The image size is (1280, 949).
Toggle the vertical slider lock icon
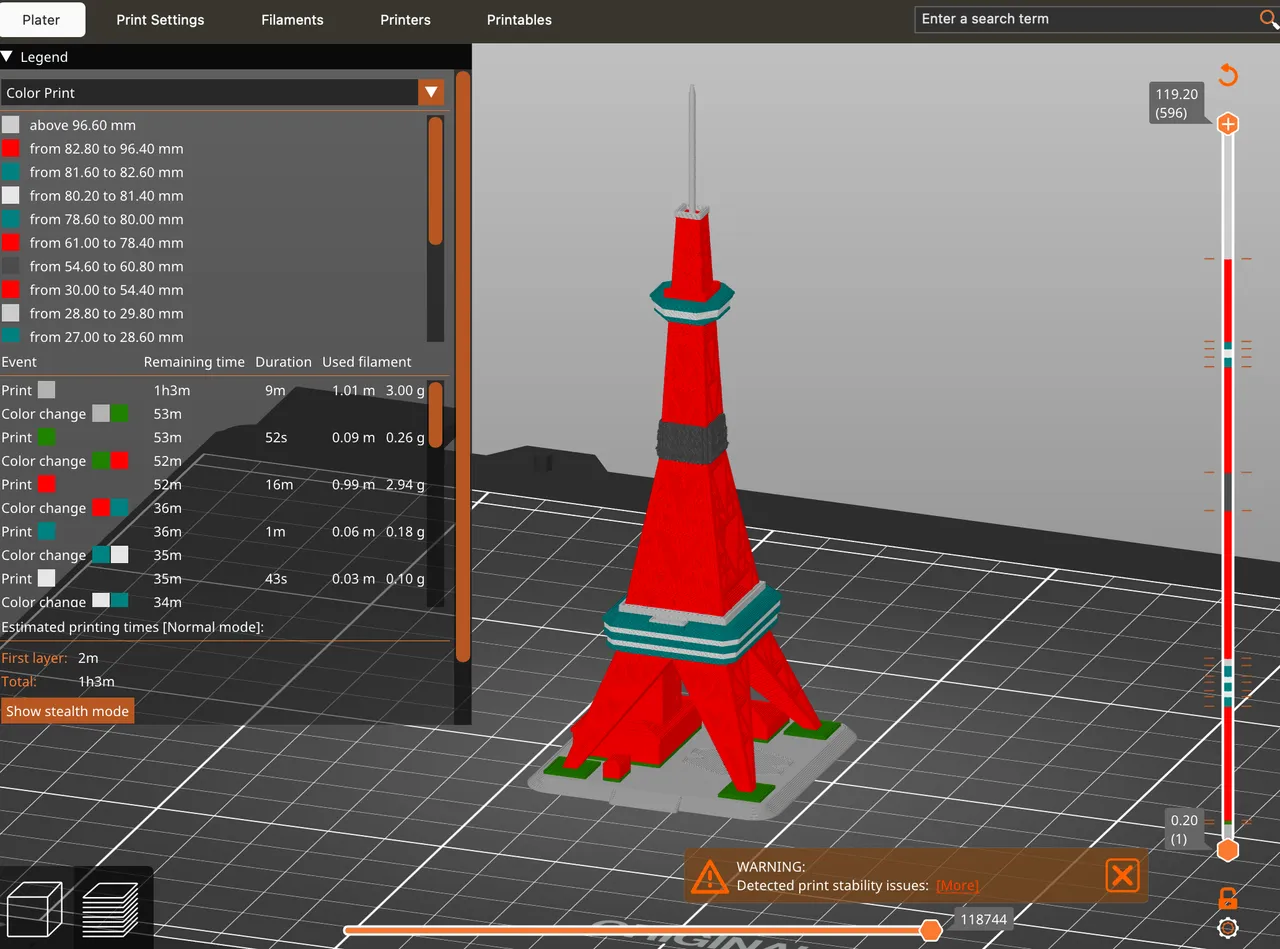pos(1228,897)
